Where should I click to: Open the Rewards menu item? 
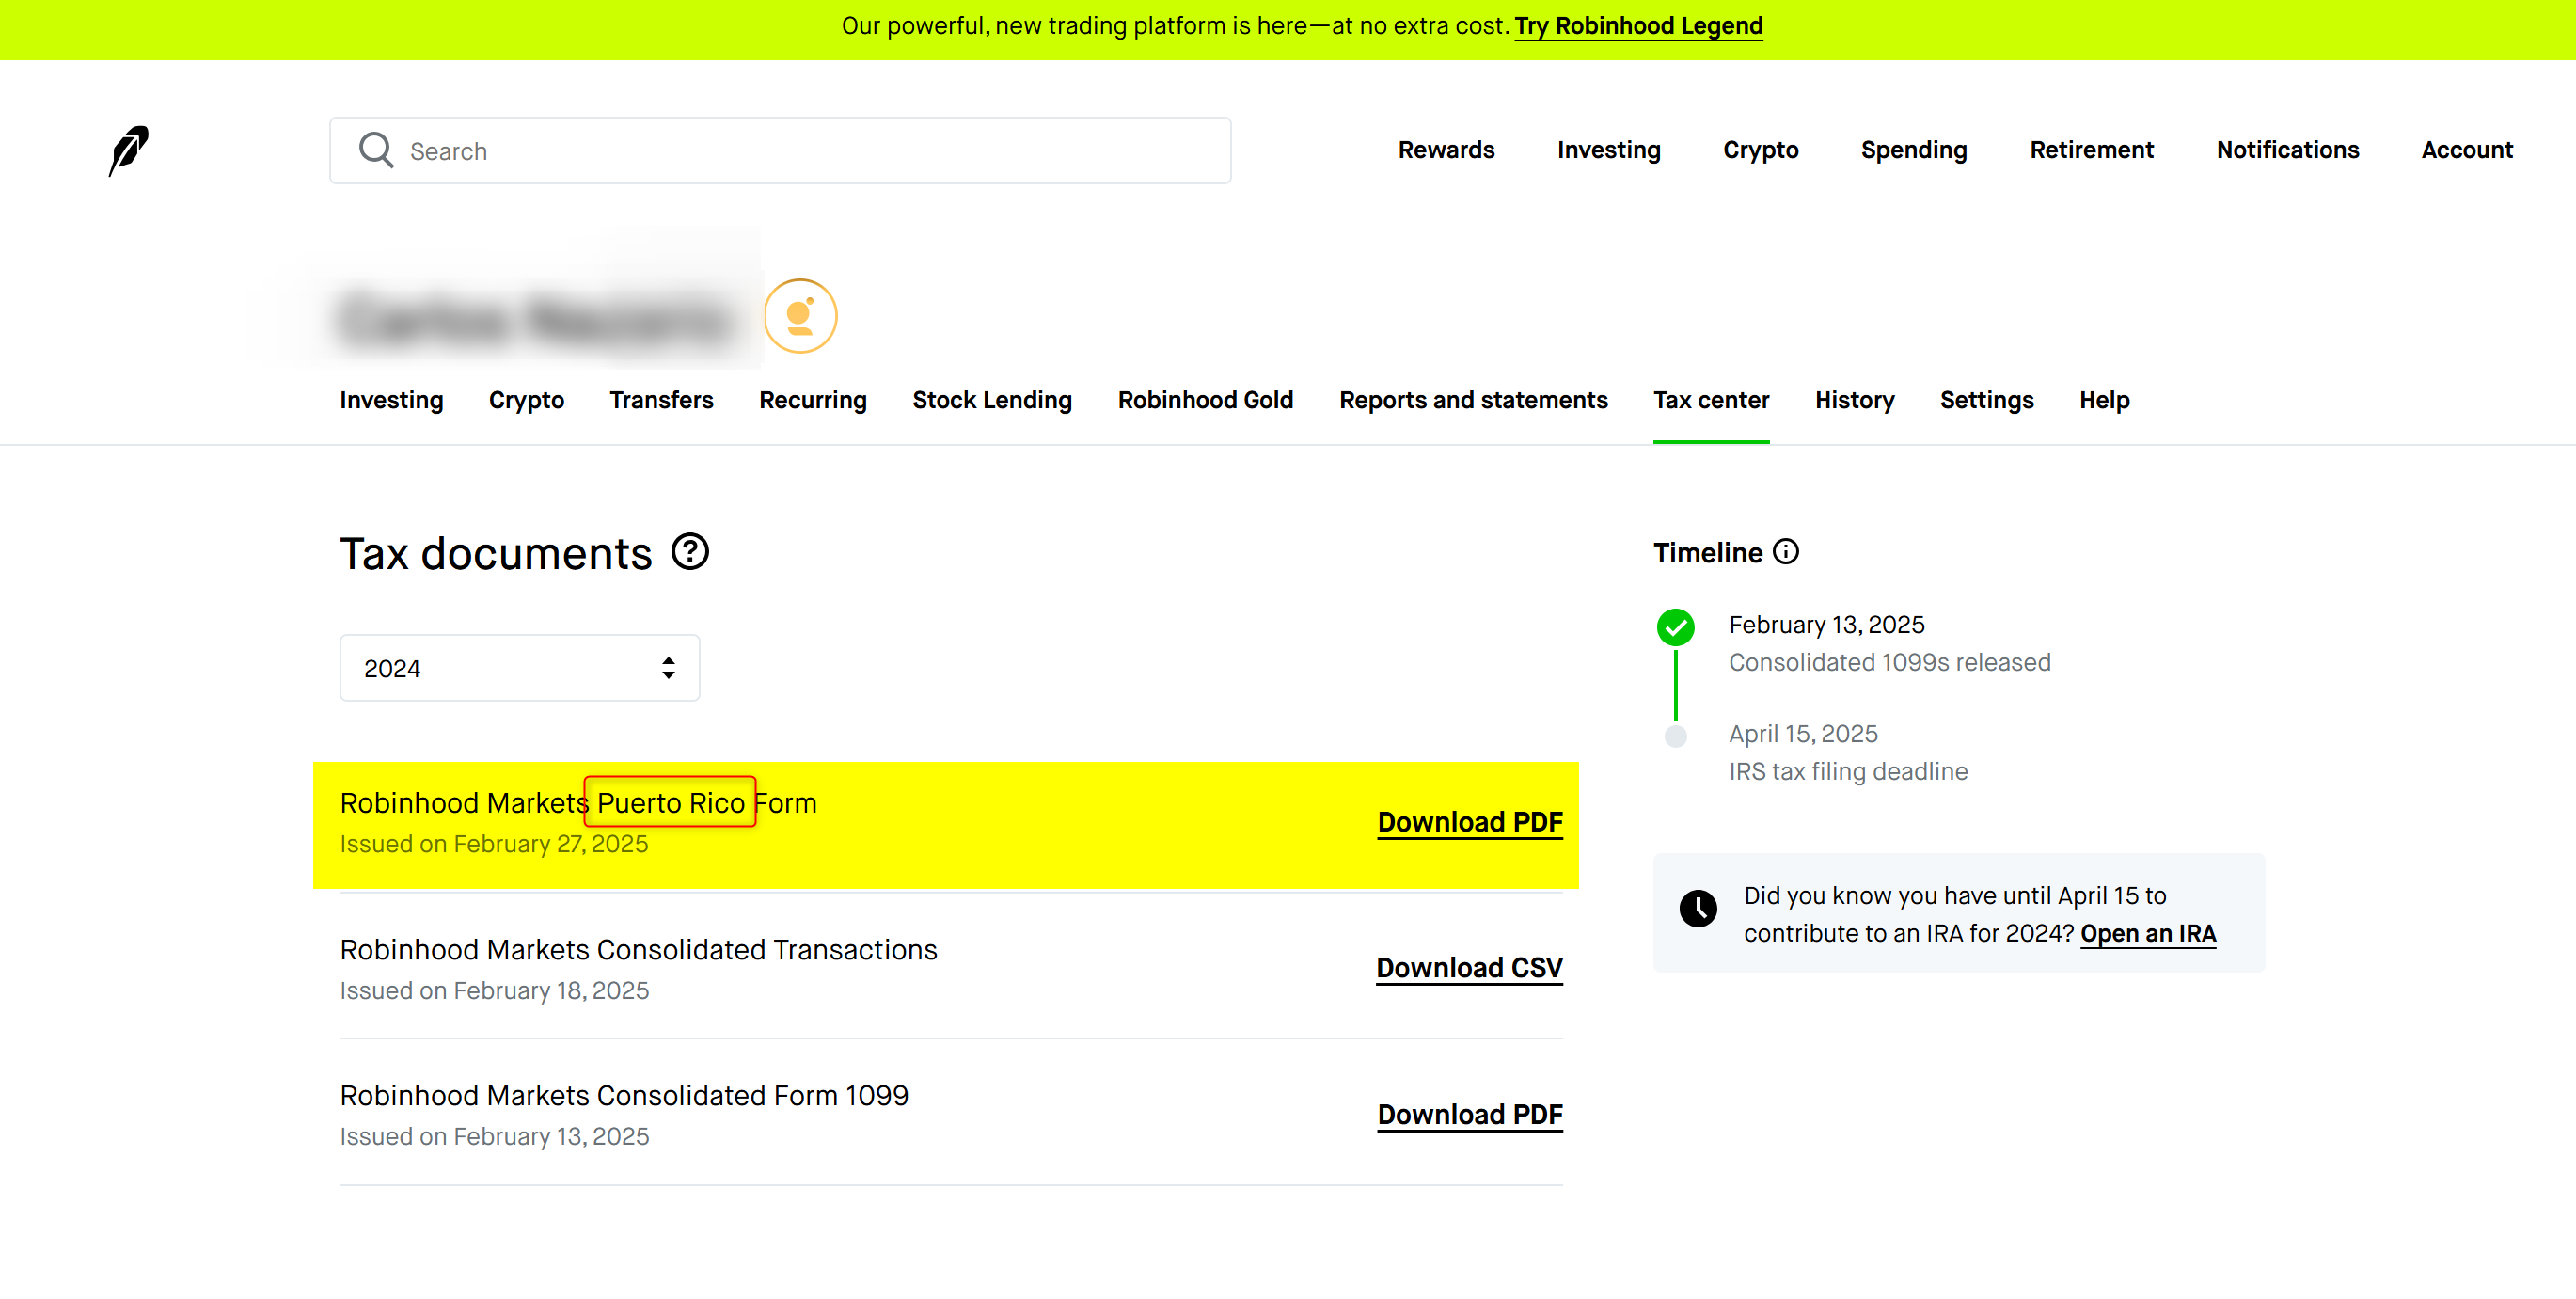click(1446, 150)
